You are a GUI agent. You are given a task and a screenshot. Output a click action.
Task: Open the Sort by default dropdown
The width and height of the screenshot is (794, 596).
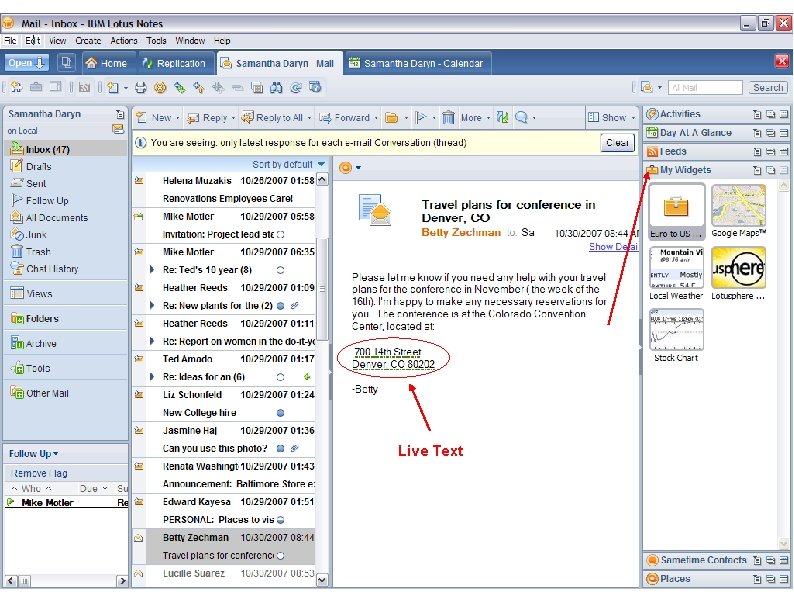point(288,165)
